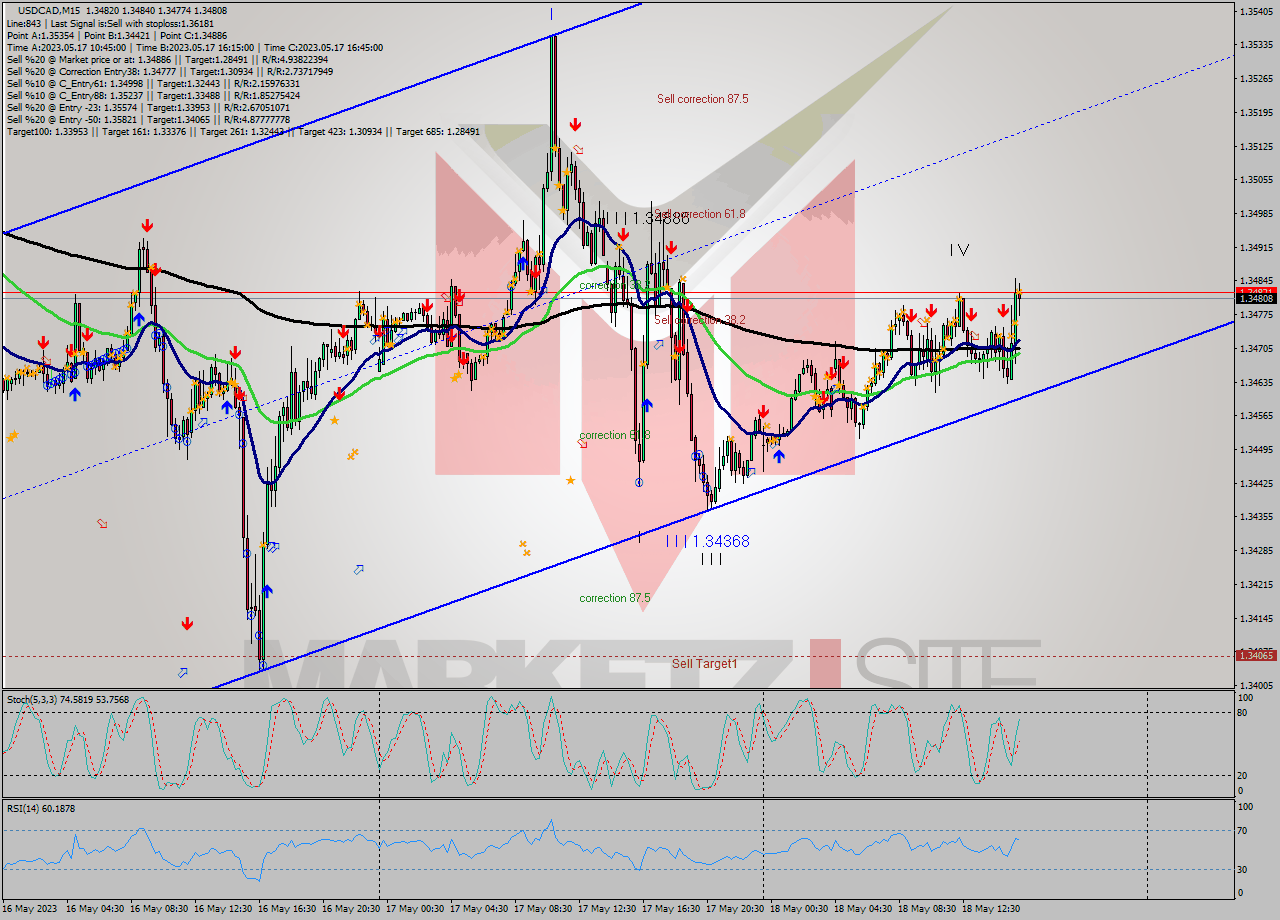
Task: Click the '16 May 2023' date label
Action: tap(30, 909)
